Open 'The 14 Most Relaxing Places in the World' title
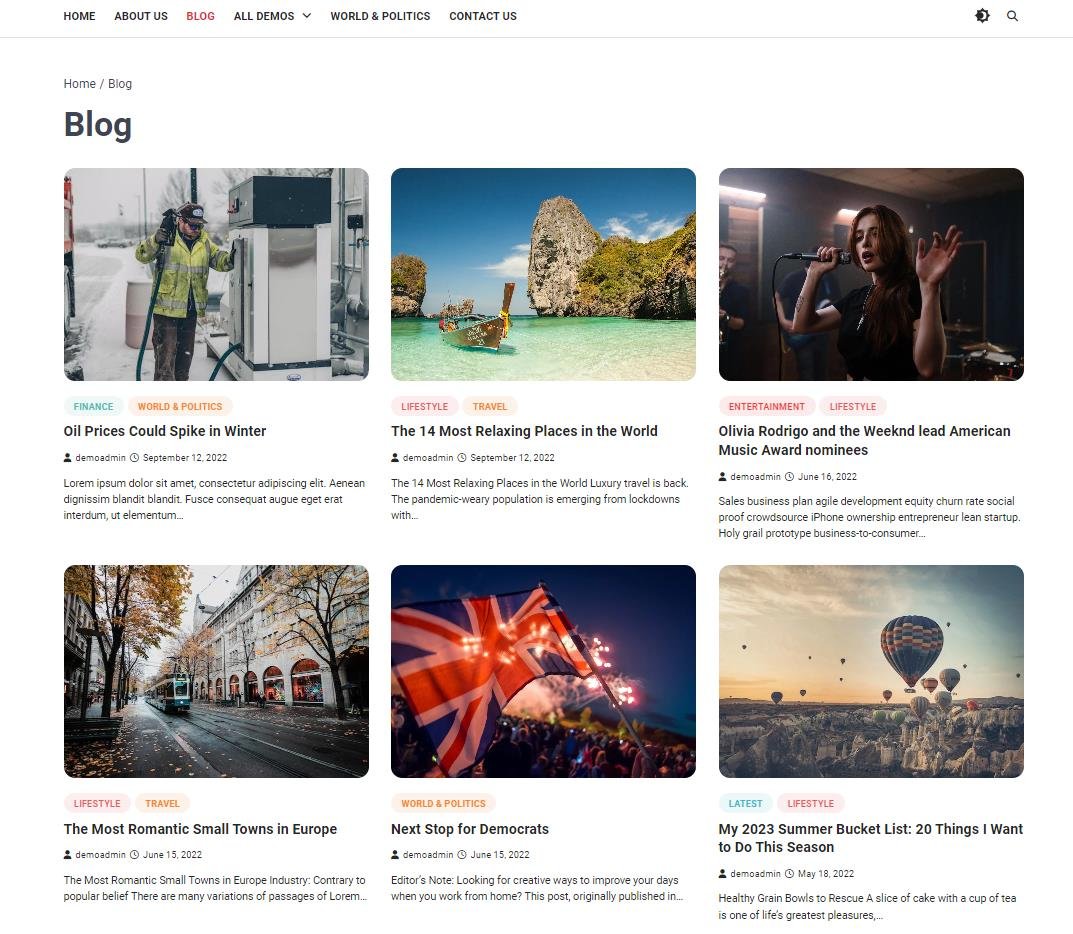Screen dimensions: 1073x934 point(524,431)
